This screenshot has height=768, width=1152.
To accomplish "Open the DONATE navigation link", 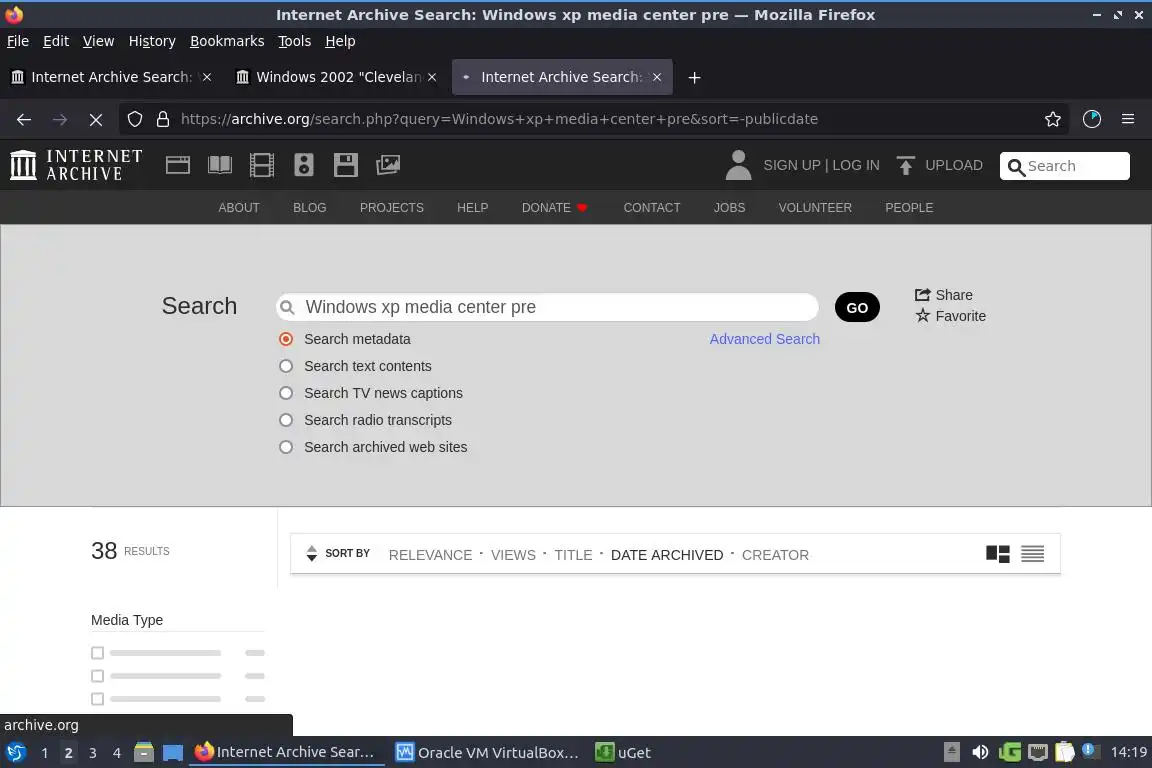I will [x=554, y=208].
